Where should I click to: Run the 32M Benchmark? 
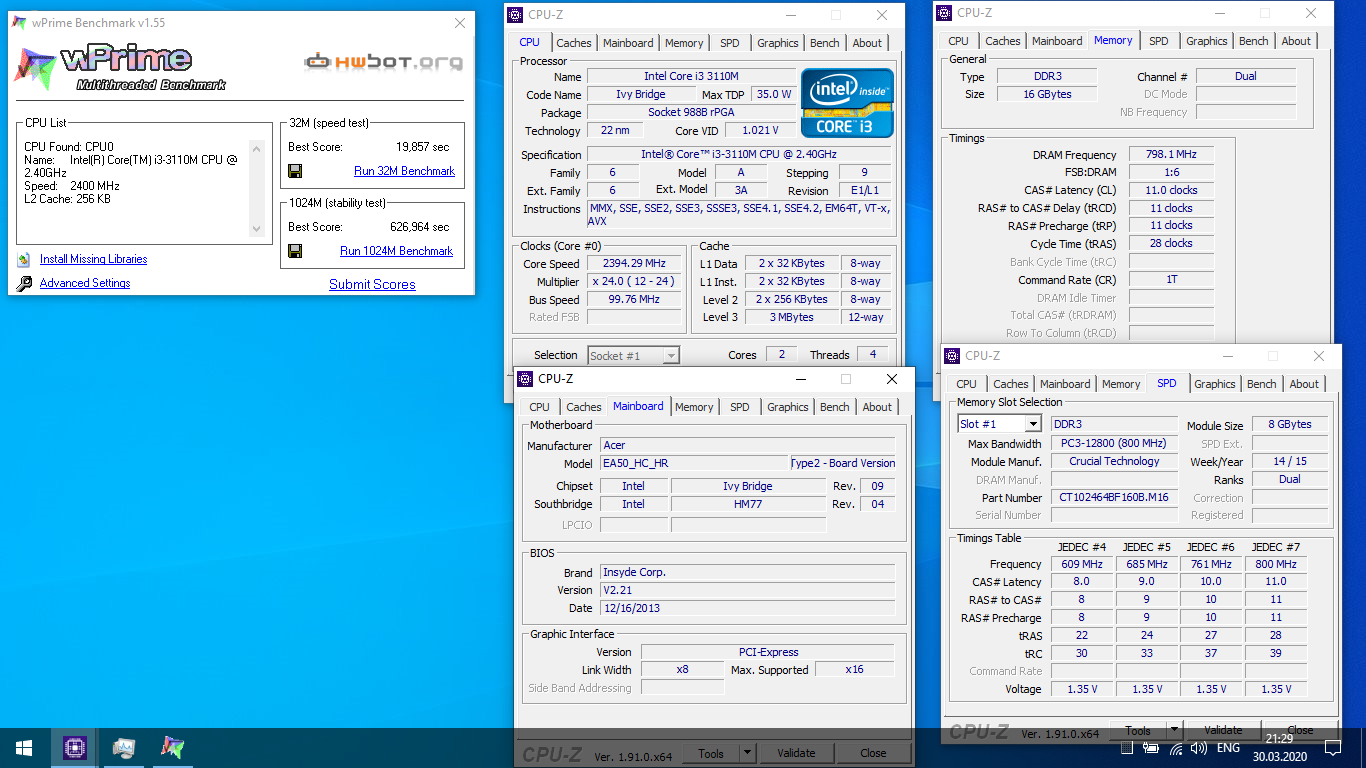coord(404,171)
